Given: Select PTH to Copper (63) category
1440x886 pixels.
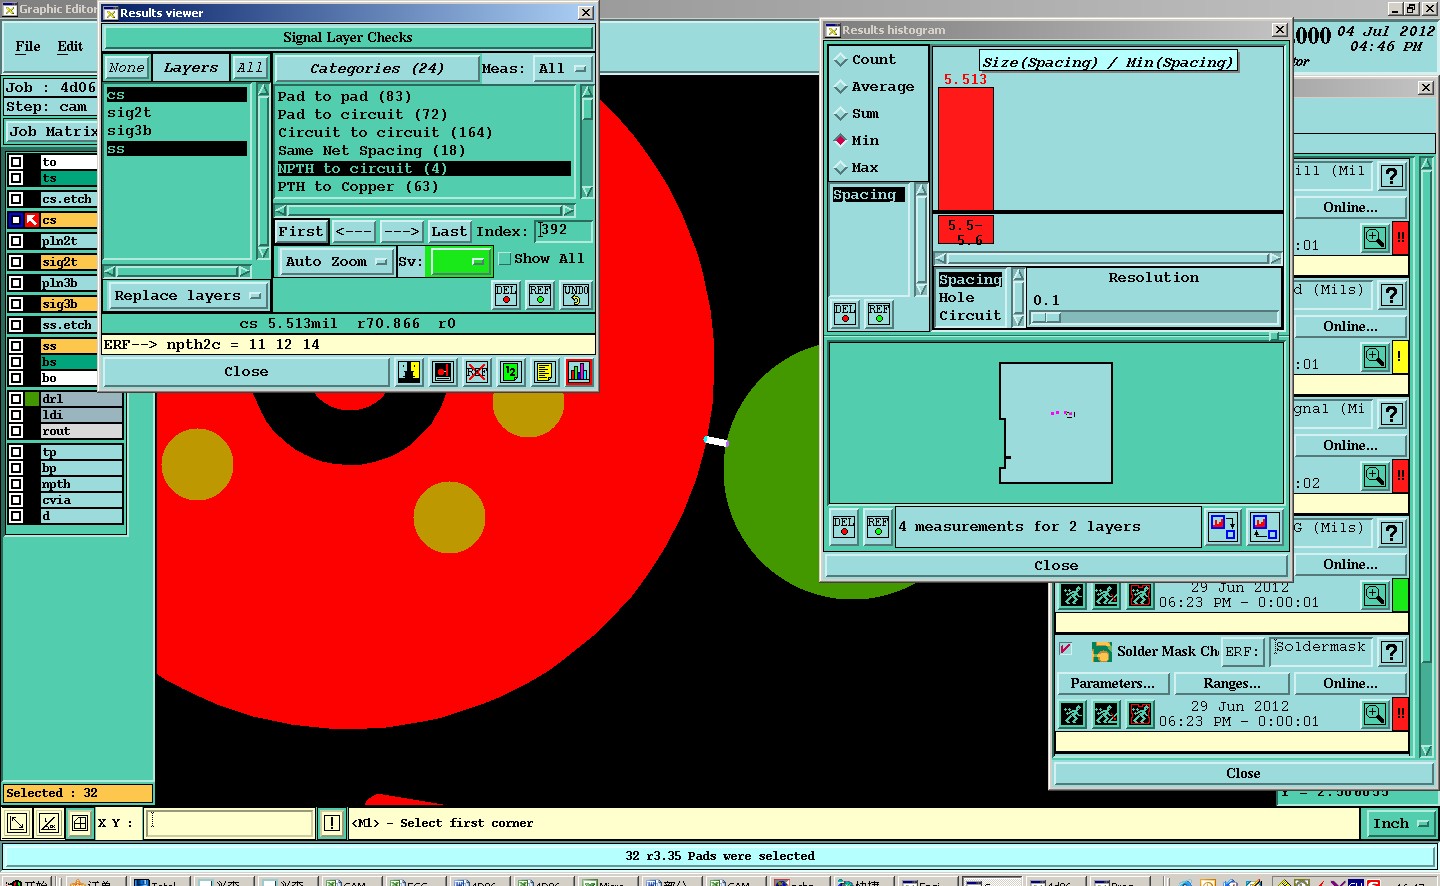Looking at the screenshot, I should point(358,187).
